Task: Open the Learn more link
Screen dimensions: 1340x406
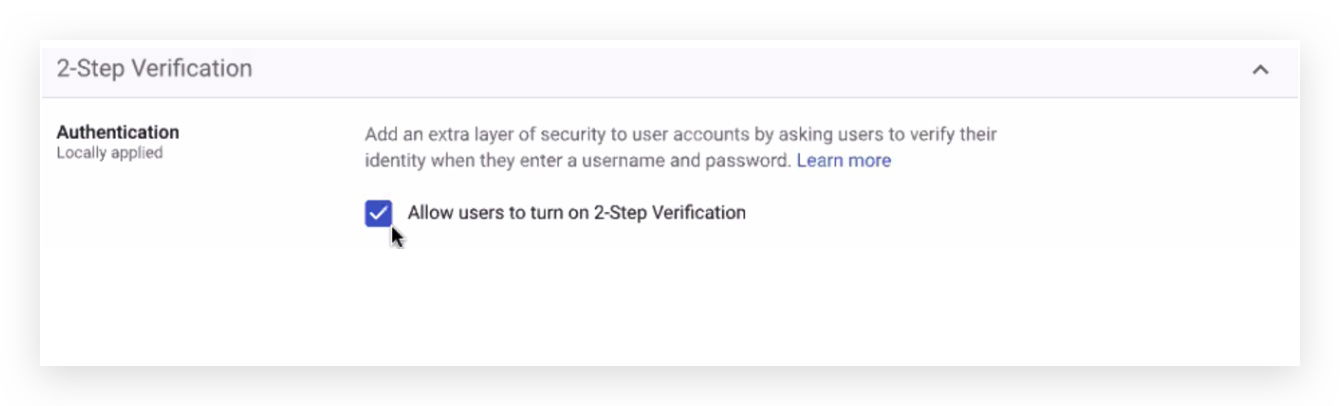Action: coord(843,160)
